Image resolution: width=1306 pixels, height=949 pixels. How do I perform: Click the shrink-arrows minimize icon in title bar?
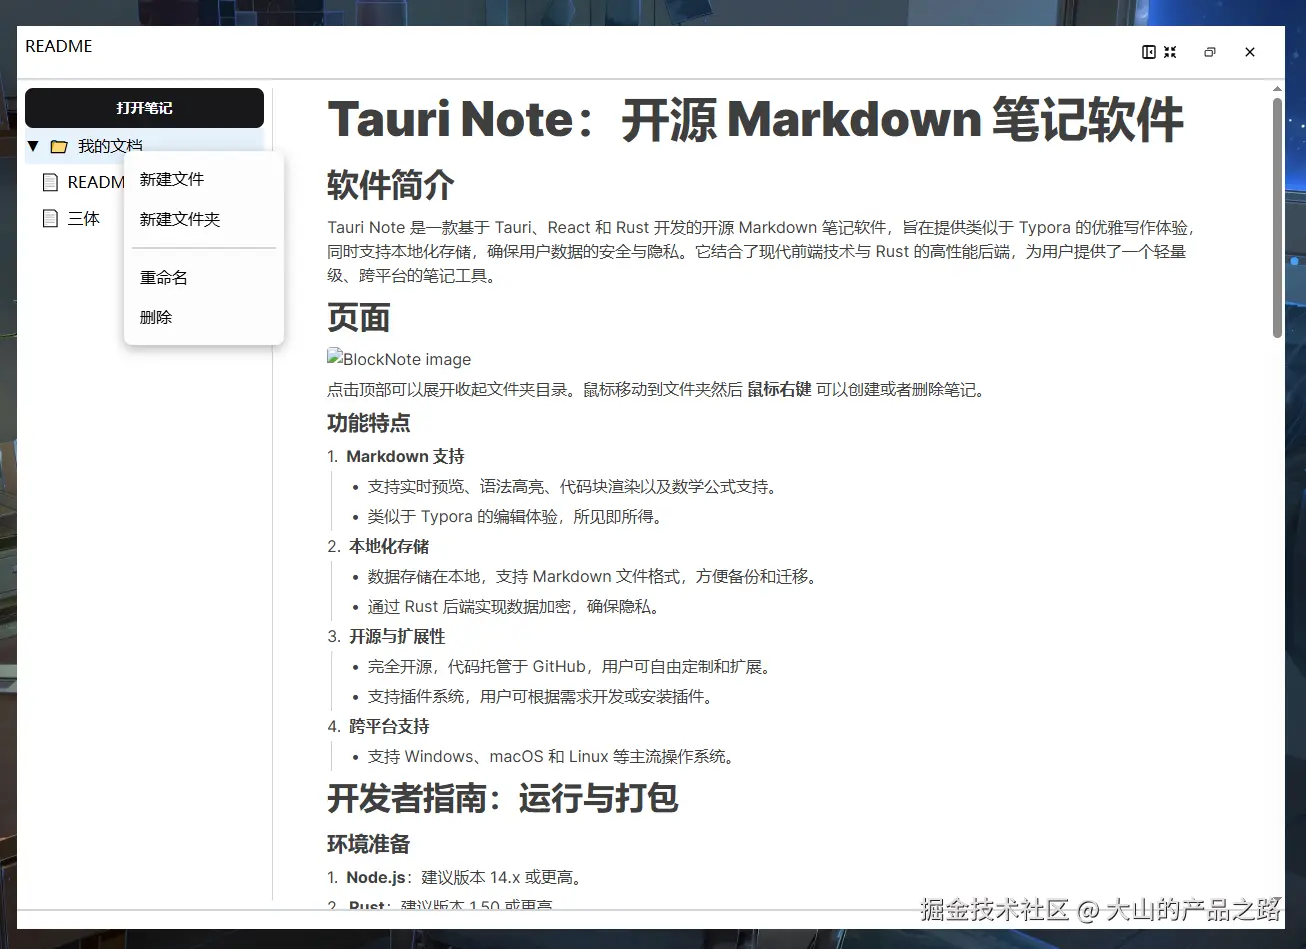point(1170,52)
